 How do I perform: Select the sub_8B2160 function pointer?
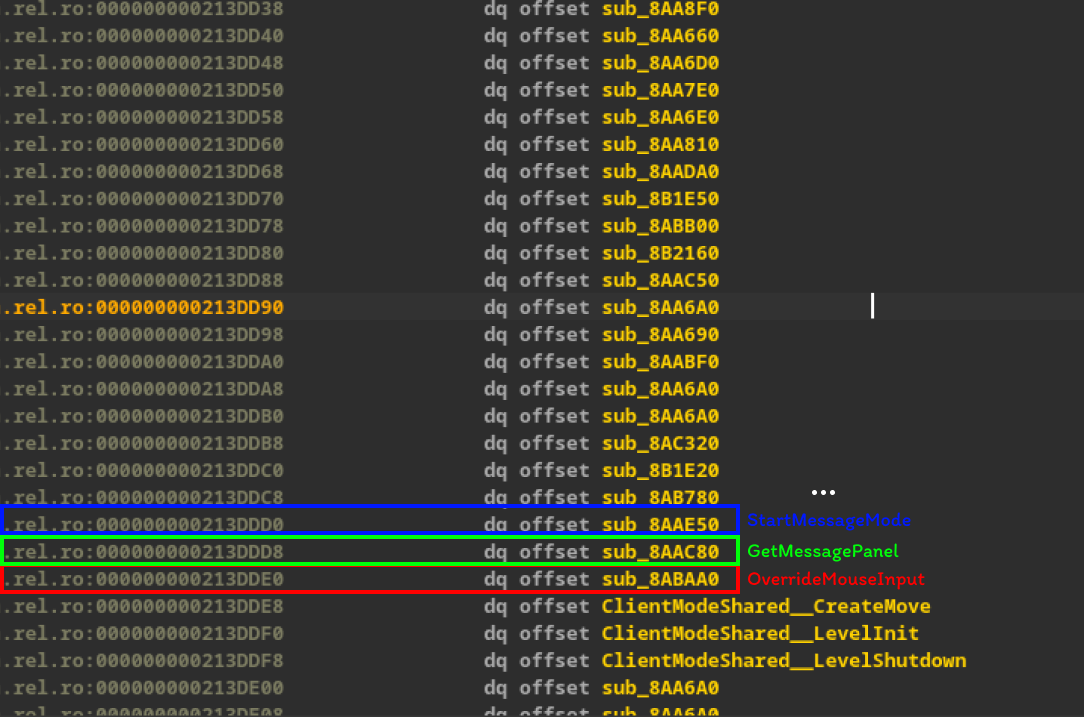(660, 253)
